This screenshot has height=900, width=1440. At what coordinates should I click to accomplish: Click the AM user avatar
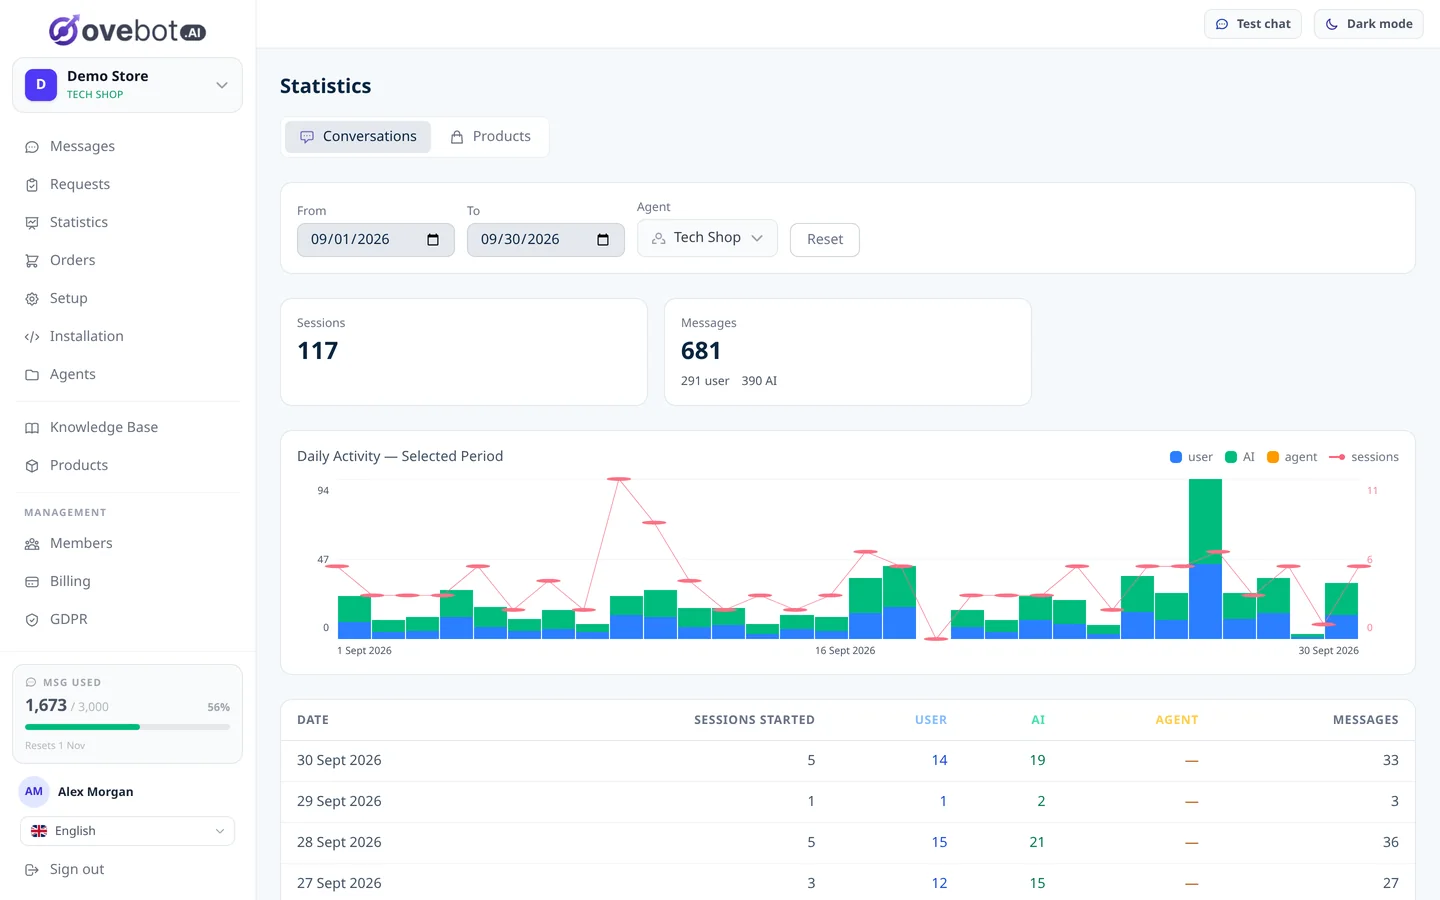click(x=34, y=792)
